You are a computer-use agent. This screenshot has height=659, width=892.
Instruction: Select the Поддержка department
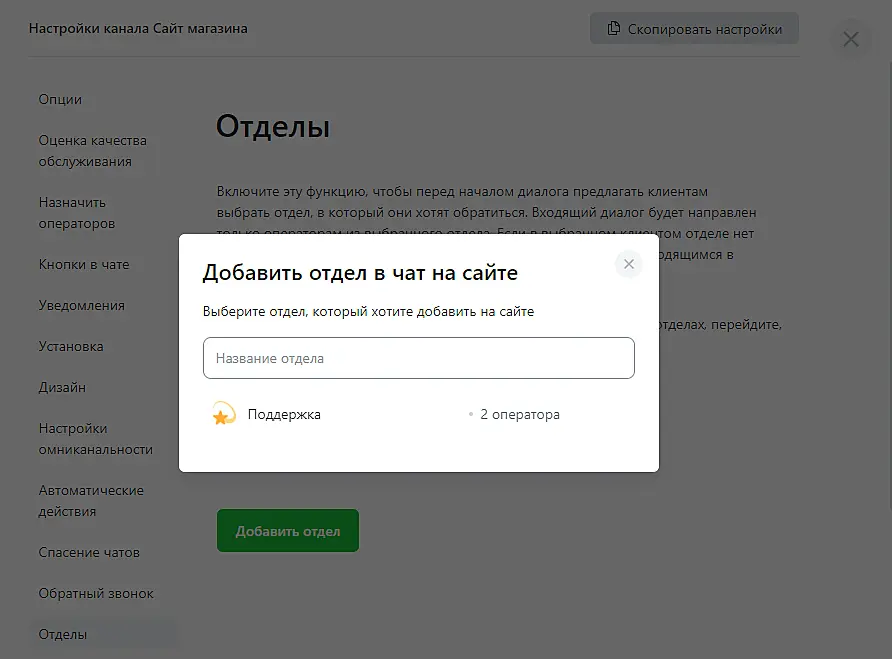pos(285,414)
